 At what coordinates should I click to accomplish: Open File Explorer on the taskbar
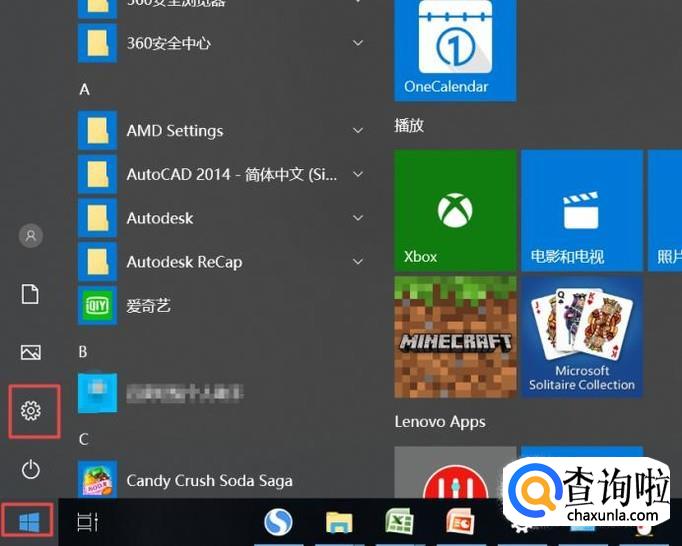pos(339,522)
